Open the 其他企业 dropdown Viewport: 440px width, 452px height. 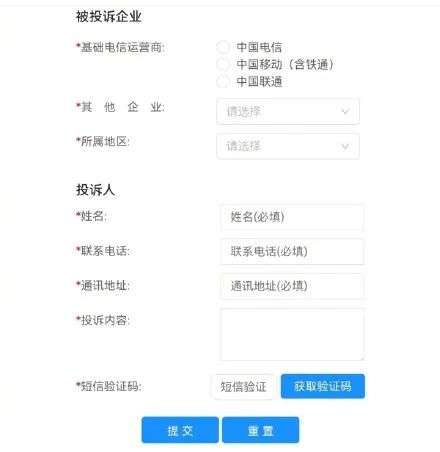coord(288,111)
